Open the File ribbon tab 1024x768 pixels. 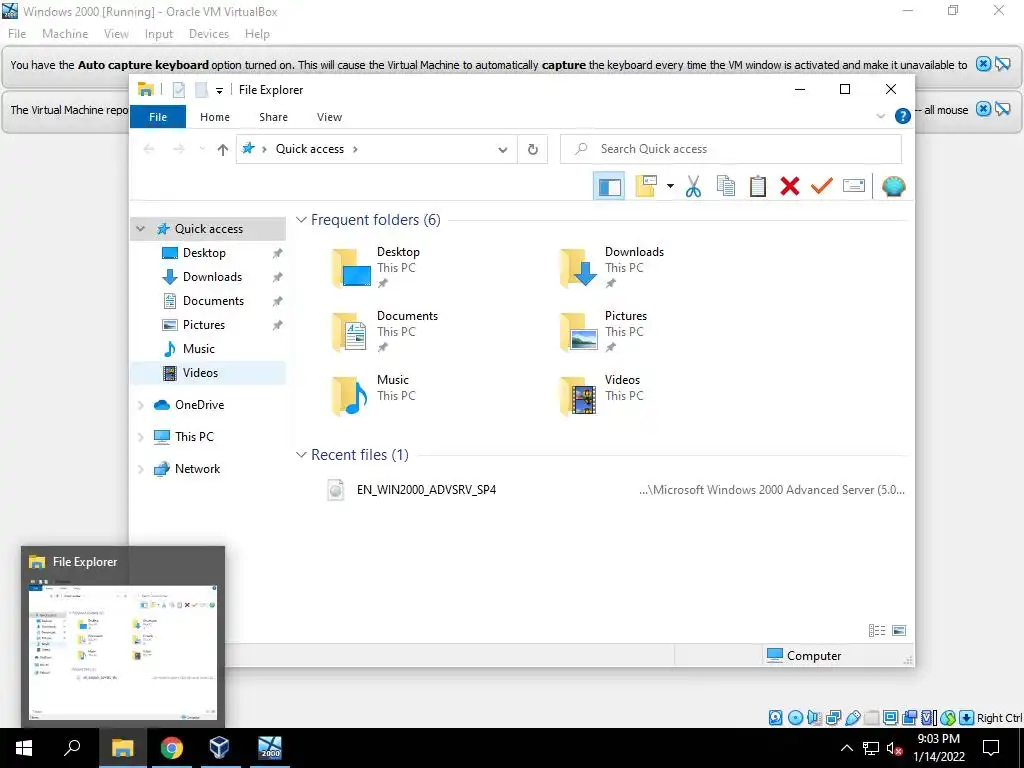(x=158, y=117)
